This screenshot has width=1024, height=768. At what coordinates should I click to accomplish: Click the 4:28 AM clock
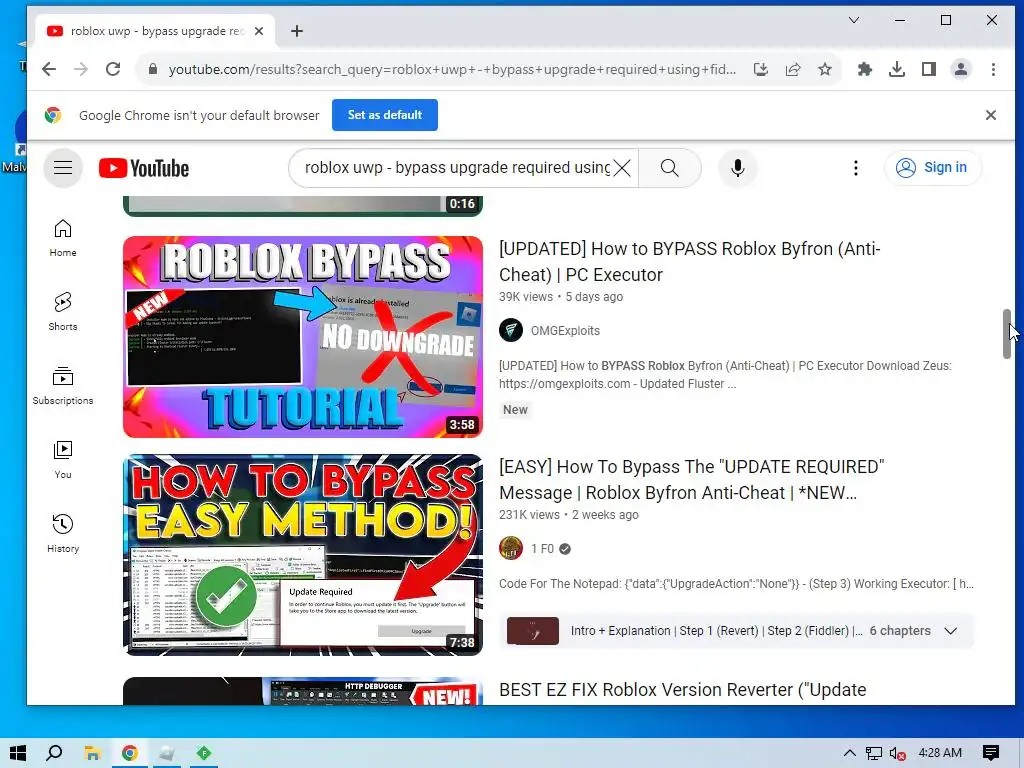(x=940, y=753)
